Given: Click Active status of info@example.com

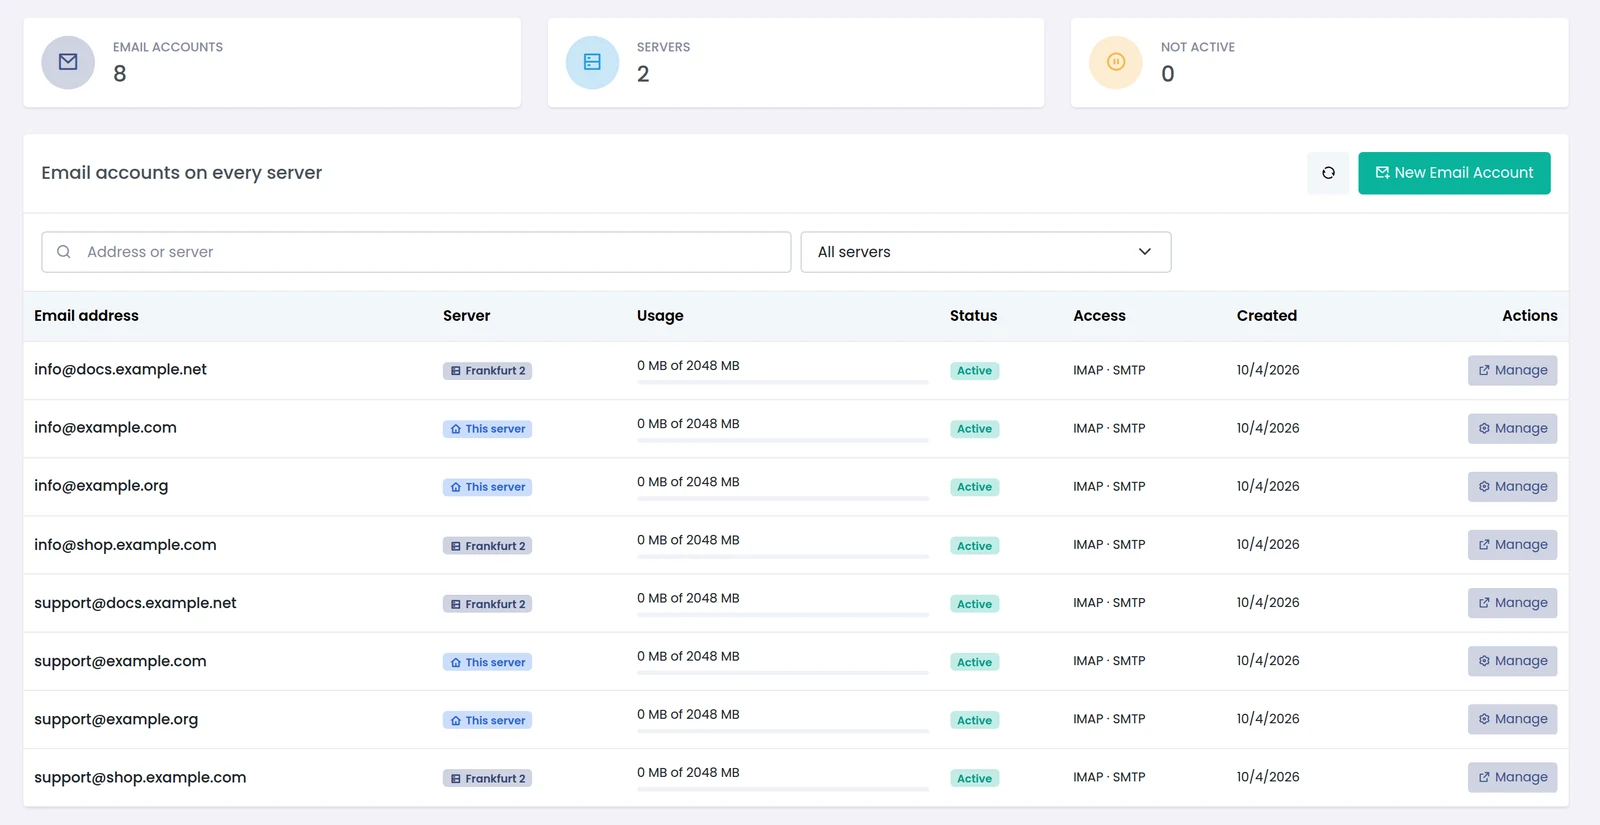Looking at the screenshot, I should pos(974,429).
